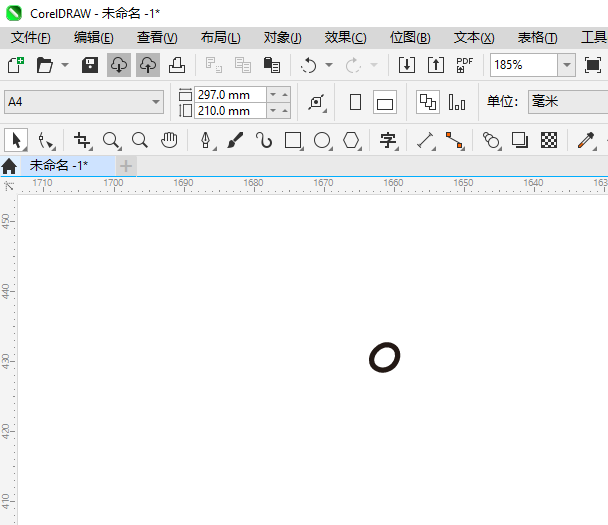Open the units dropdown showing 毫米
This screenshot has height=525, width=608.
click(x=568, y=102)
